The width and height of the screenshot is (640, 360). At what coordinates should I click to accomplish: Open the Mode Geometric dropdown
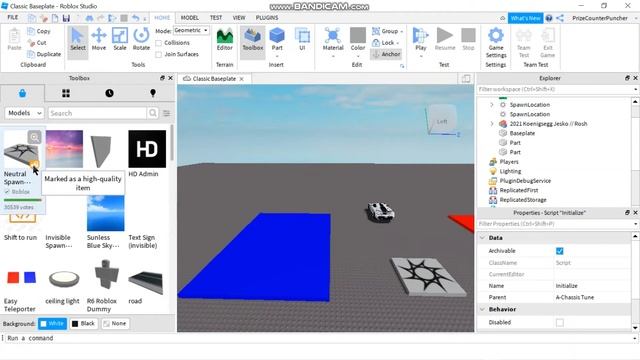191,30
